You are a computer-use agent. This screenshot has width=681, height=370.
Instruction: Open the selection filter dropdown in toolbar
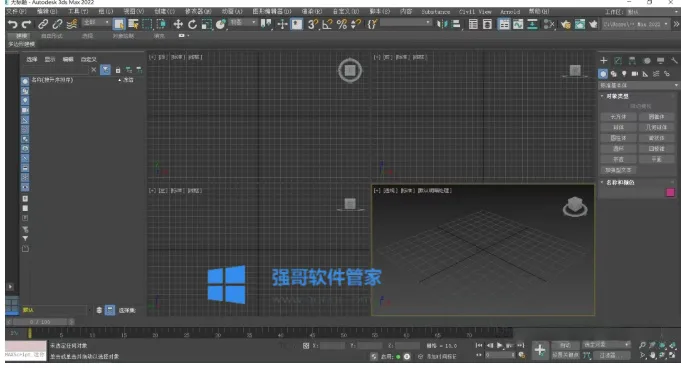point(96,22)
